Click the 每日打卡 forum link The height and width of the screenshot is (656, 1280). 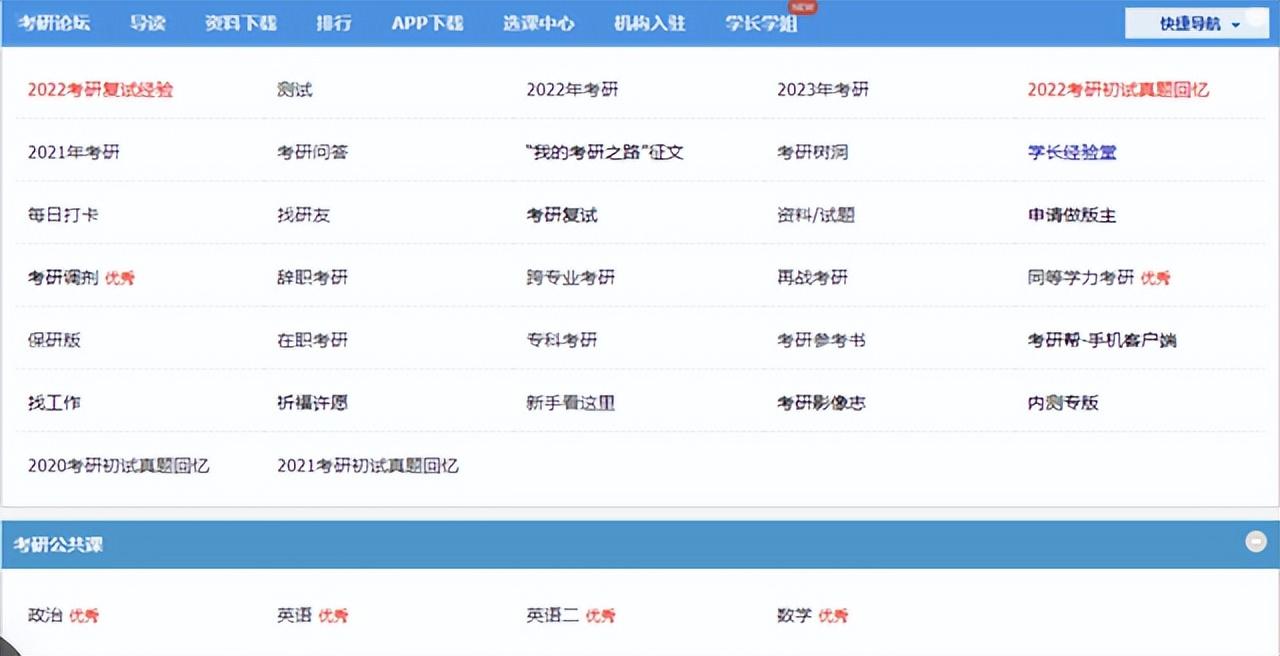click(63, 215)
